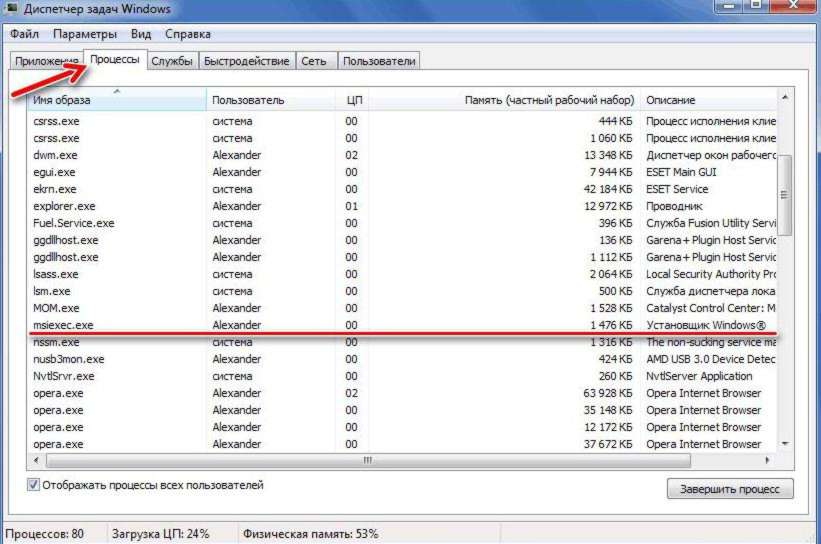Click the NvtlServer Application description
The height and width of the screenshot is (544, 821).
point(699,376)
